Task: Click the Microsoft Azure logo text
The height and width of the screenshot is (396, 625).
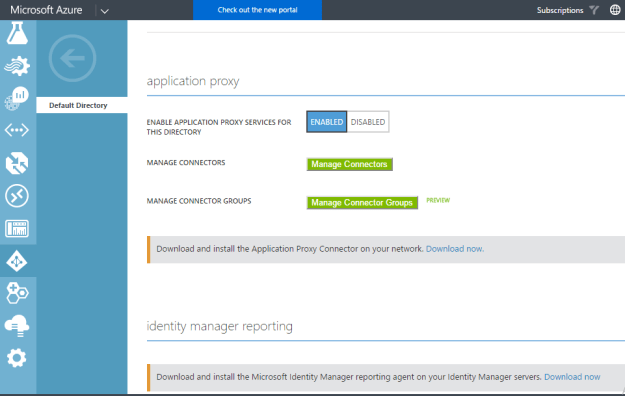Action: click(46, 10)
